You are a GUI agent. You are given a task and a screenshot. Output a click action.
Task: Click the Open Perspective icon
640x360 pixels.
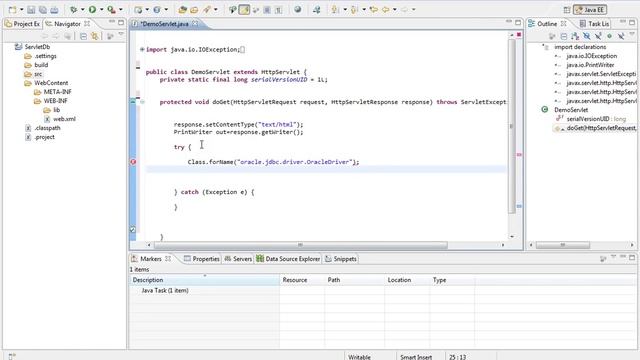click(x=567, y=10)
